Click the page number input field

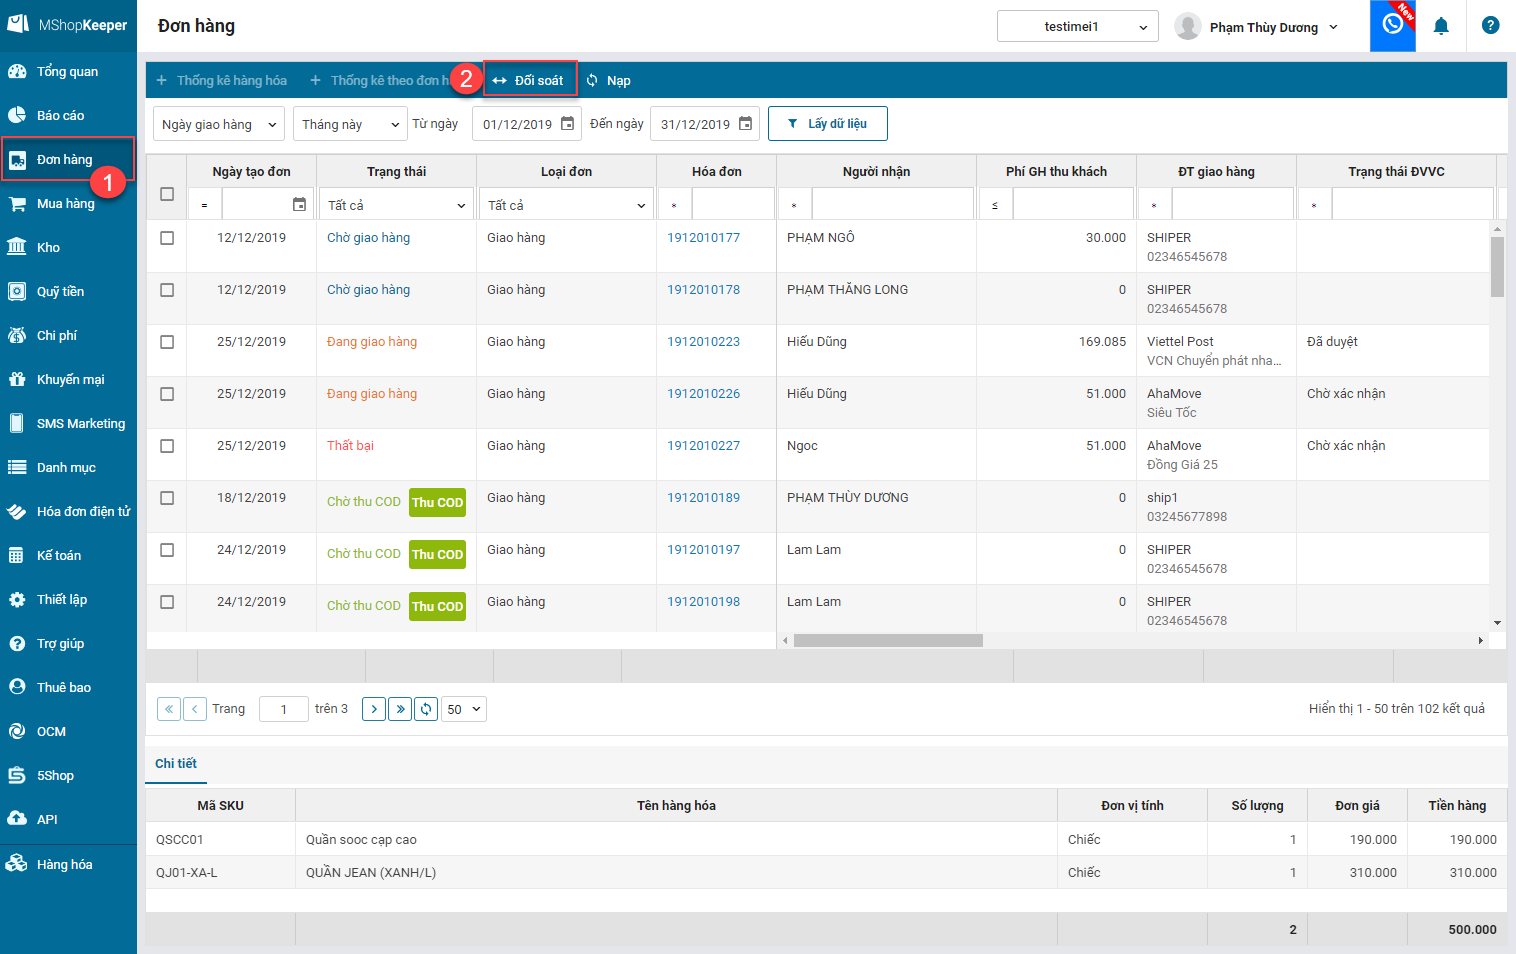coord(284,709)
